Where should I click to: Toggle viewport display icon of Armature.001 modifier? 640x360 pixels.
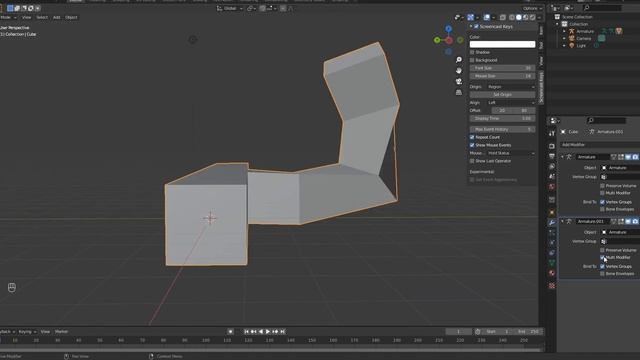click(x=628, y=221)
